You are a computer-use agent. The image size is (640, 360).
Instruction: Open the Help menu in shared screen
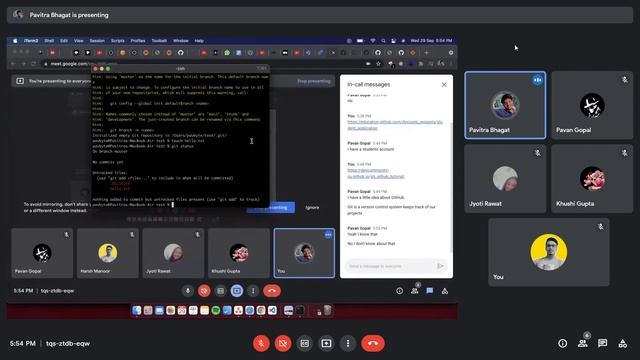[199, 41]
